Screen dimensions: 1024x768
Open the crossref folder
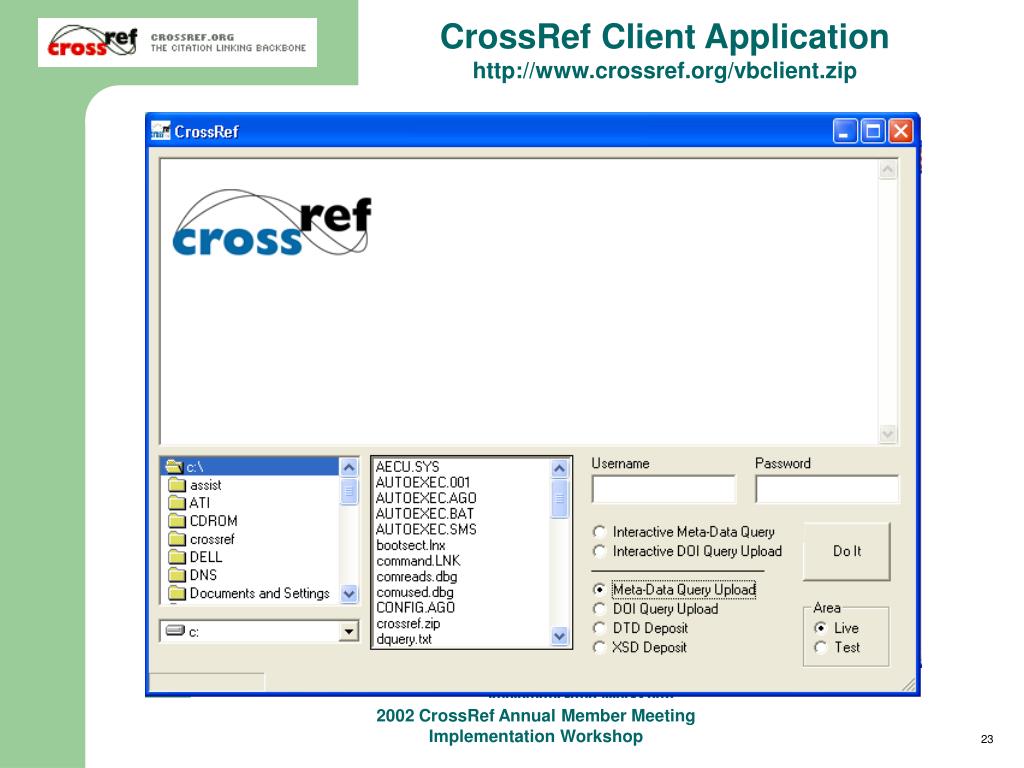[x=202, y=539]
